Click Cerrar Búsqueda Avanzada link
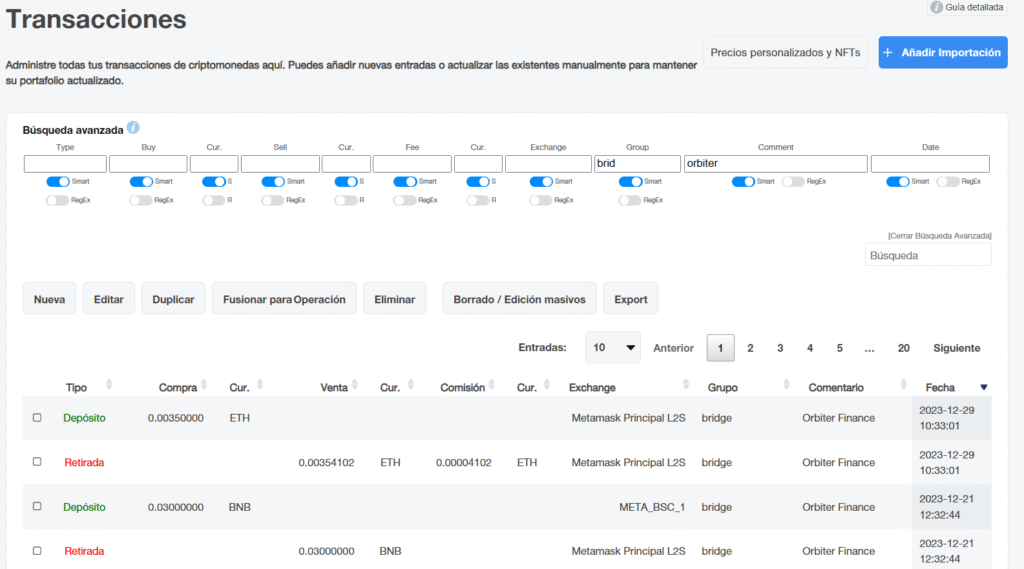Screen dimensions: 1024x569 939,236
